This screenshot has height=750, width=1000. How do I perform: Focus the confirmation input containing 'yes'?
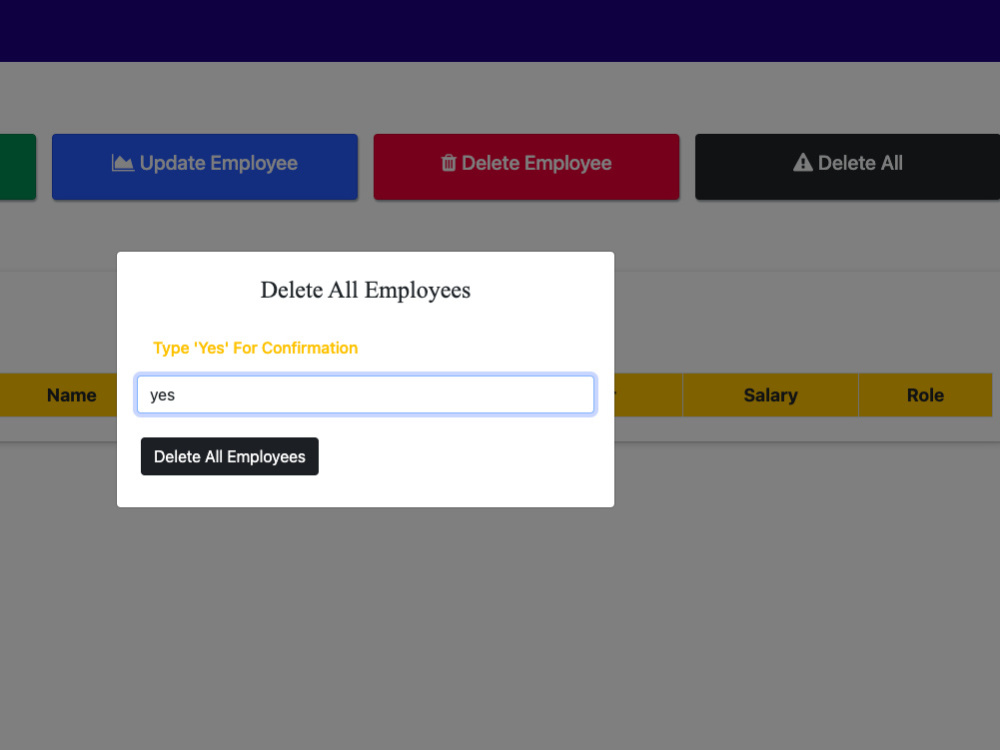pos(365,395)
